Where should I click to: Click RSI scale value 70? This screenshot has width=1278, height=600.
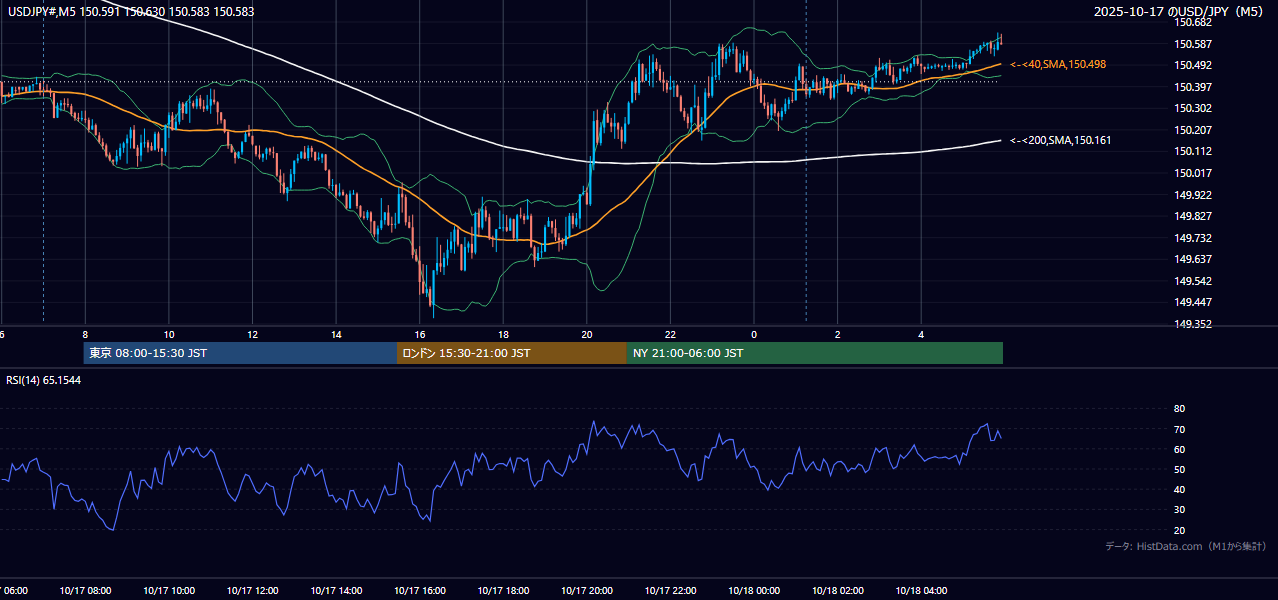pos(1180,429)
